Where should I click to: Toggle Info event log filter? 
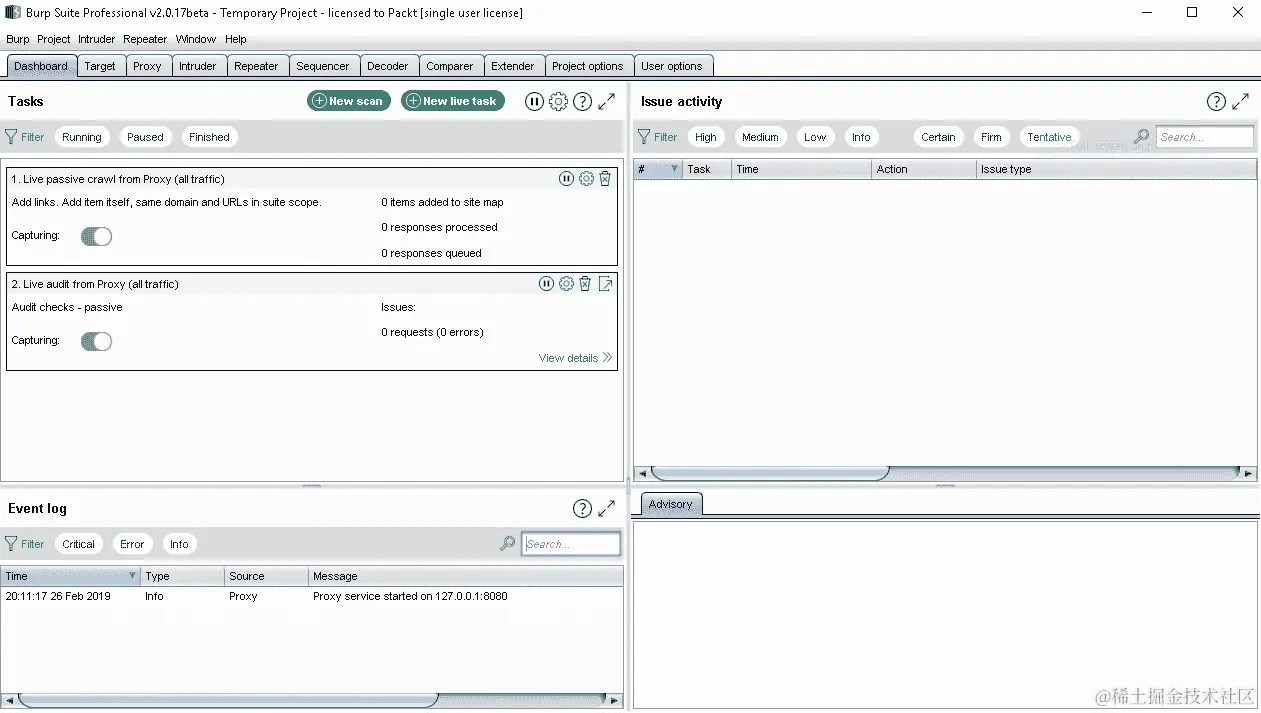point(179,544)
